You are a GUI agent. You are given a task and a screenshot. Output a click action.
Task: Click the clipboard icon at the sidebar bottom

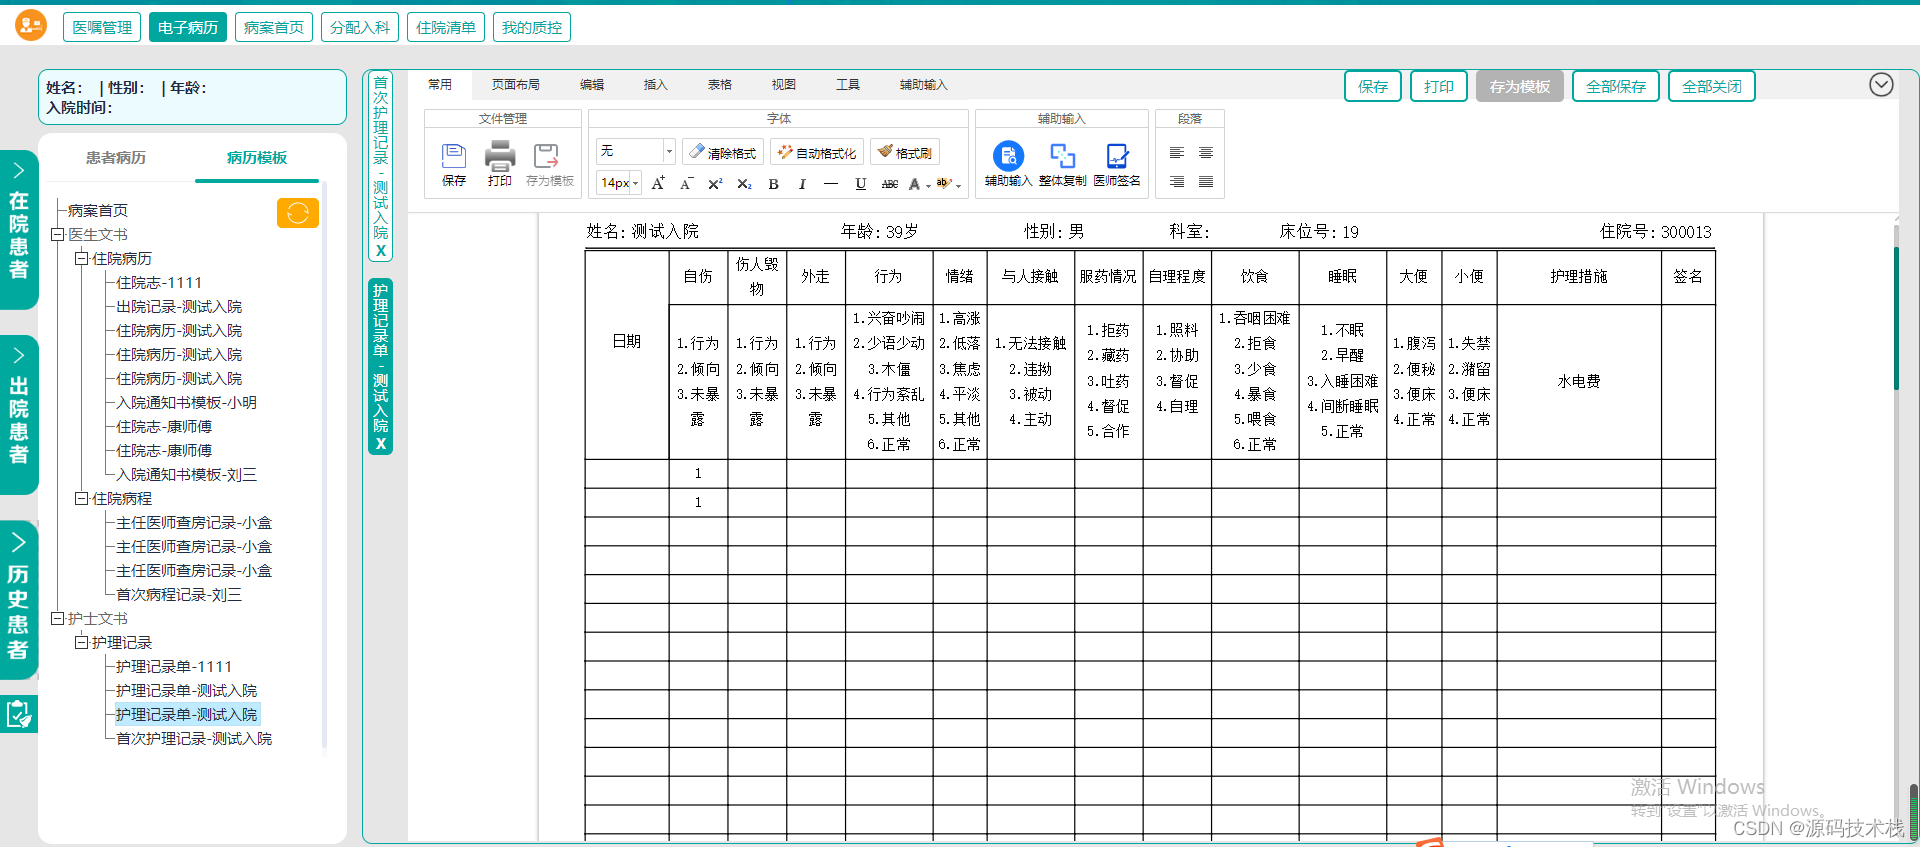coord(19,714)
